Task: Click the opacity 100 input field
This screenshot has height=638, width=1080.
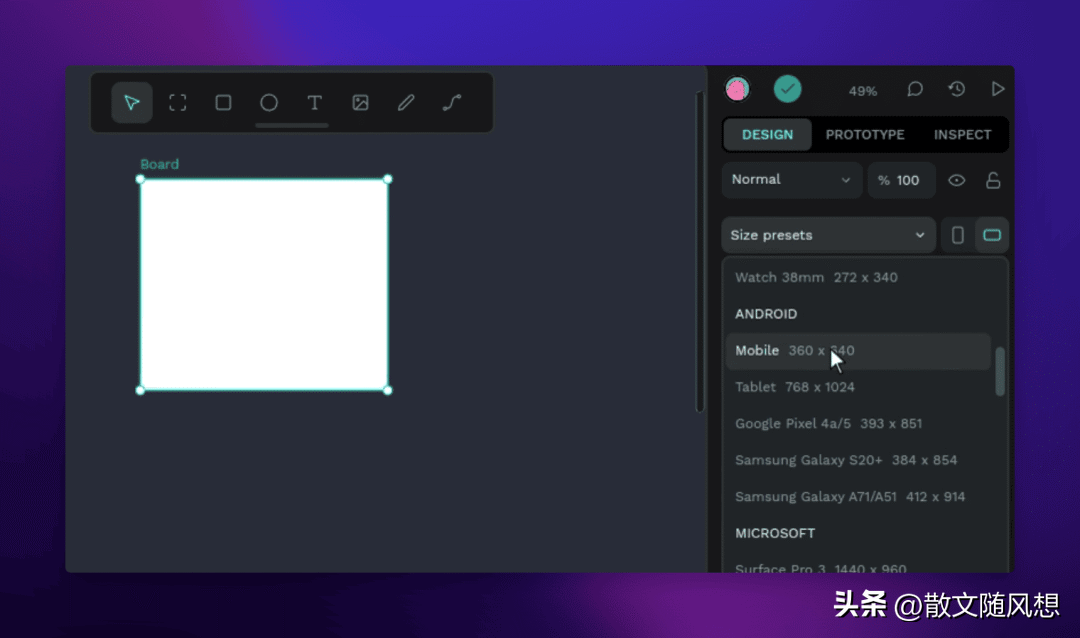Action: click(x=902, y=180)
